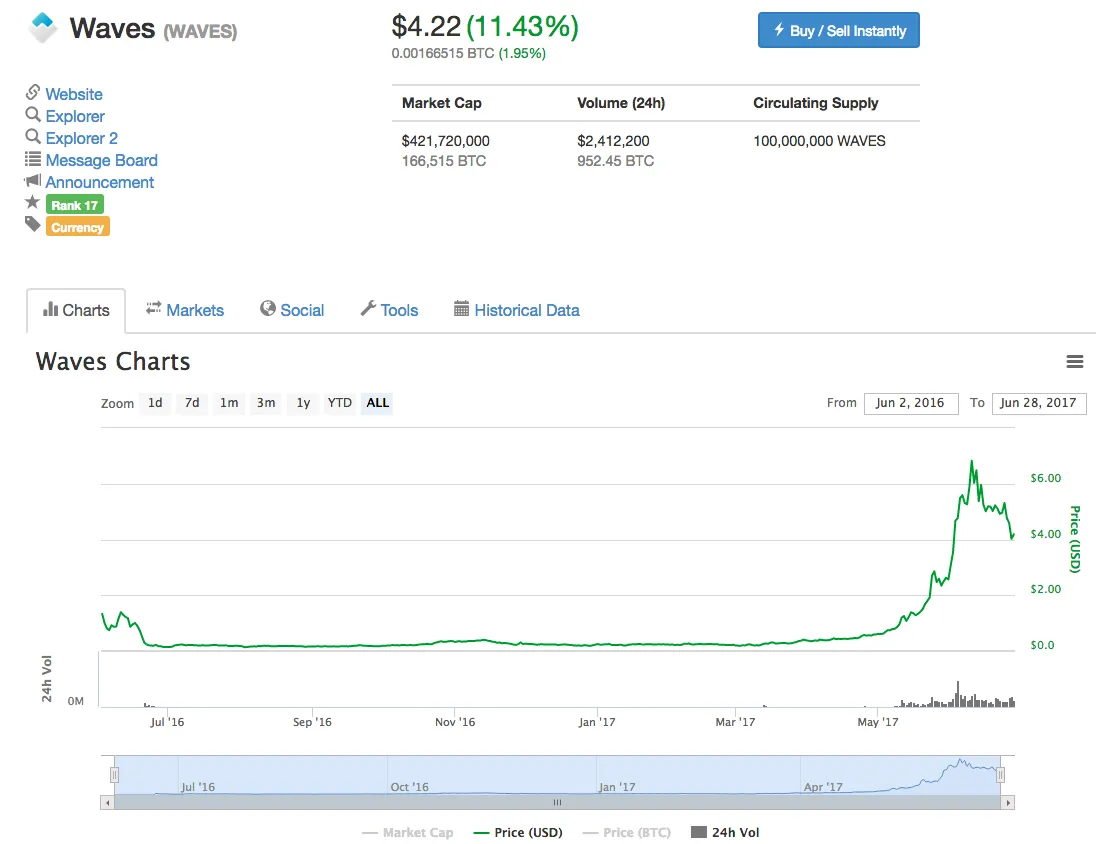Set chart zoom to 1d
This screenshot has width=1118, height=844.
tap(155, 403)
